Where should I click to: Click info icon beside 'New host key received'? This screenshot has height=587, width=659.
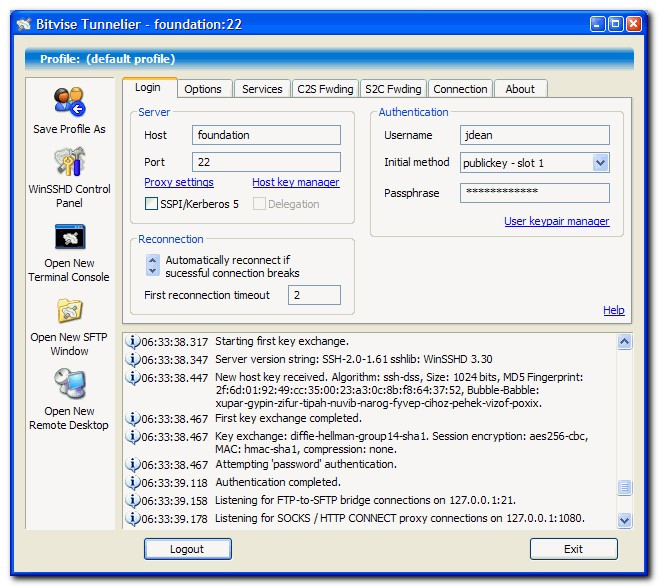pyautogui.click(x=133, y=378)
